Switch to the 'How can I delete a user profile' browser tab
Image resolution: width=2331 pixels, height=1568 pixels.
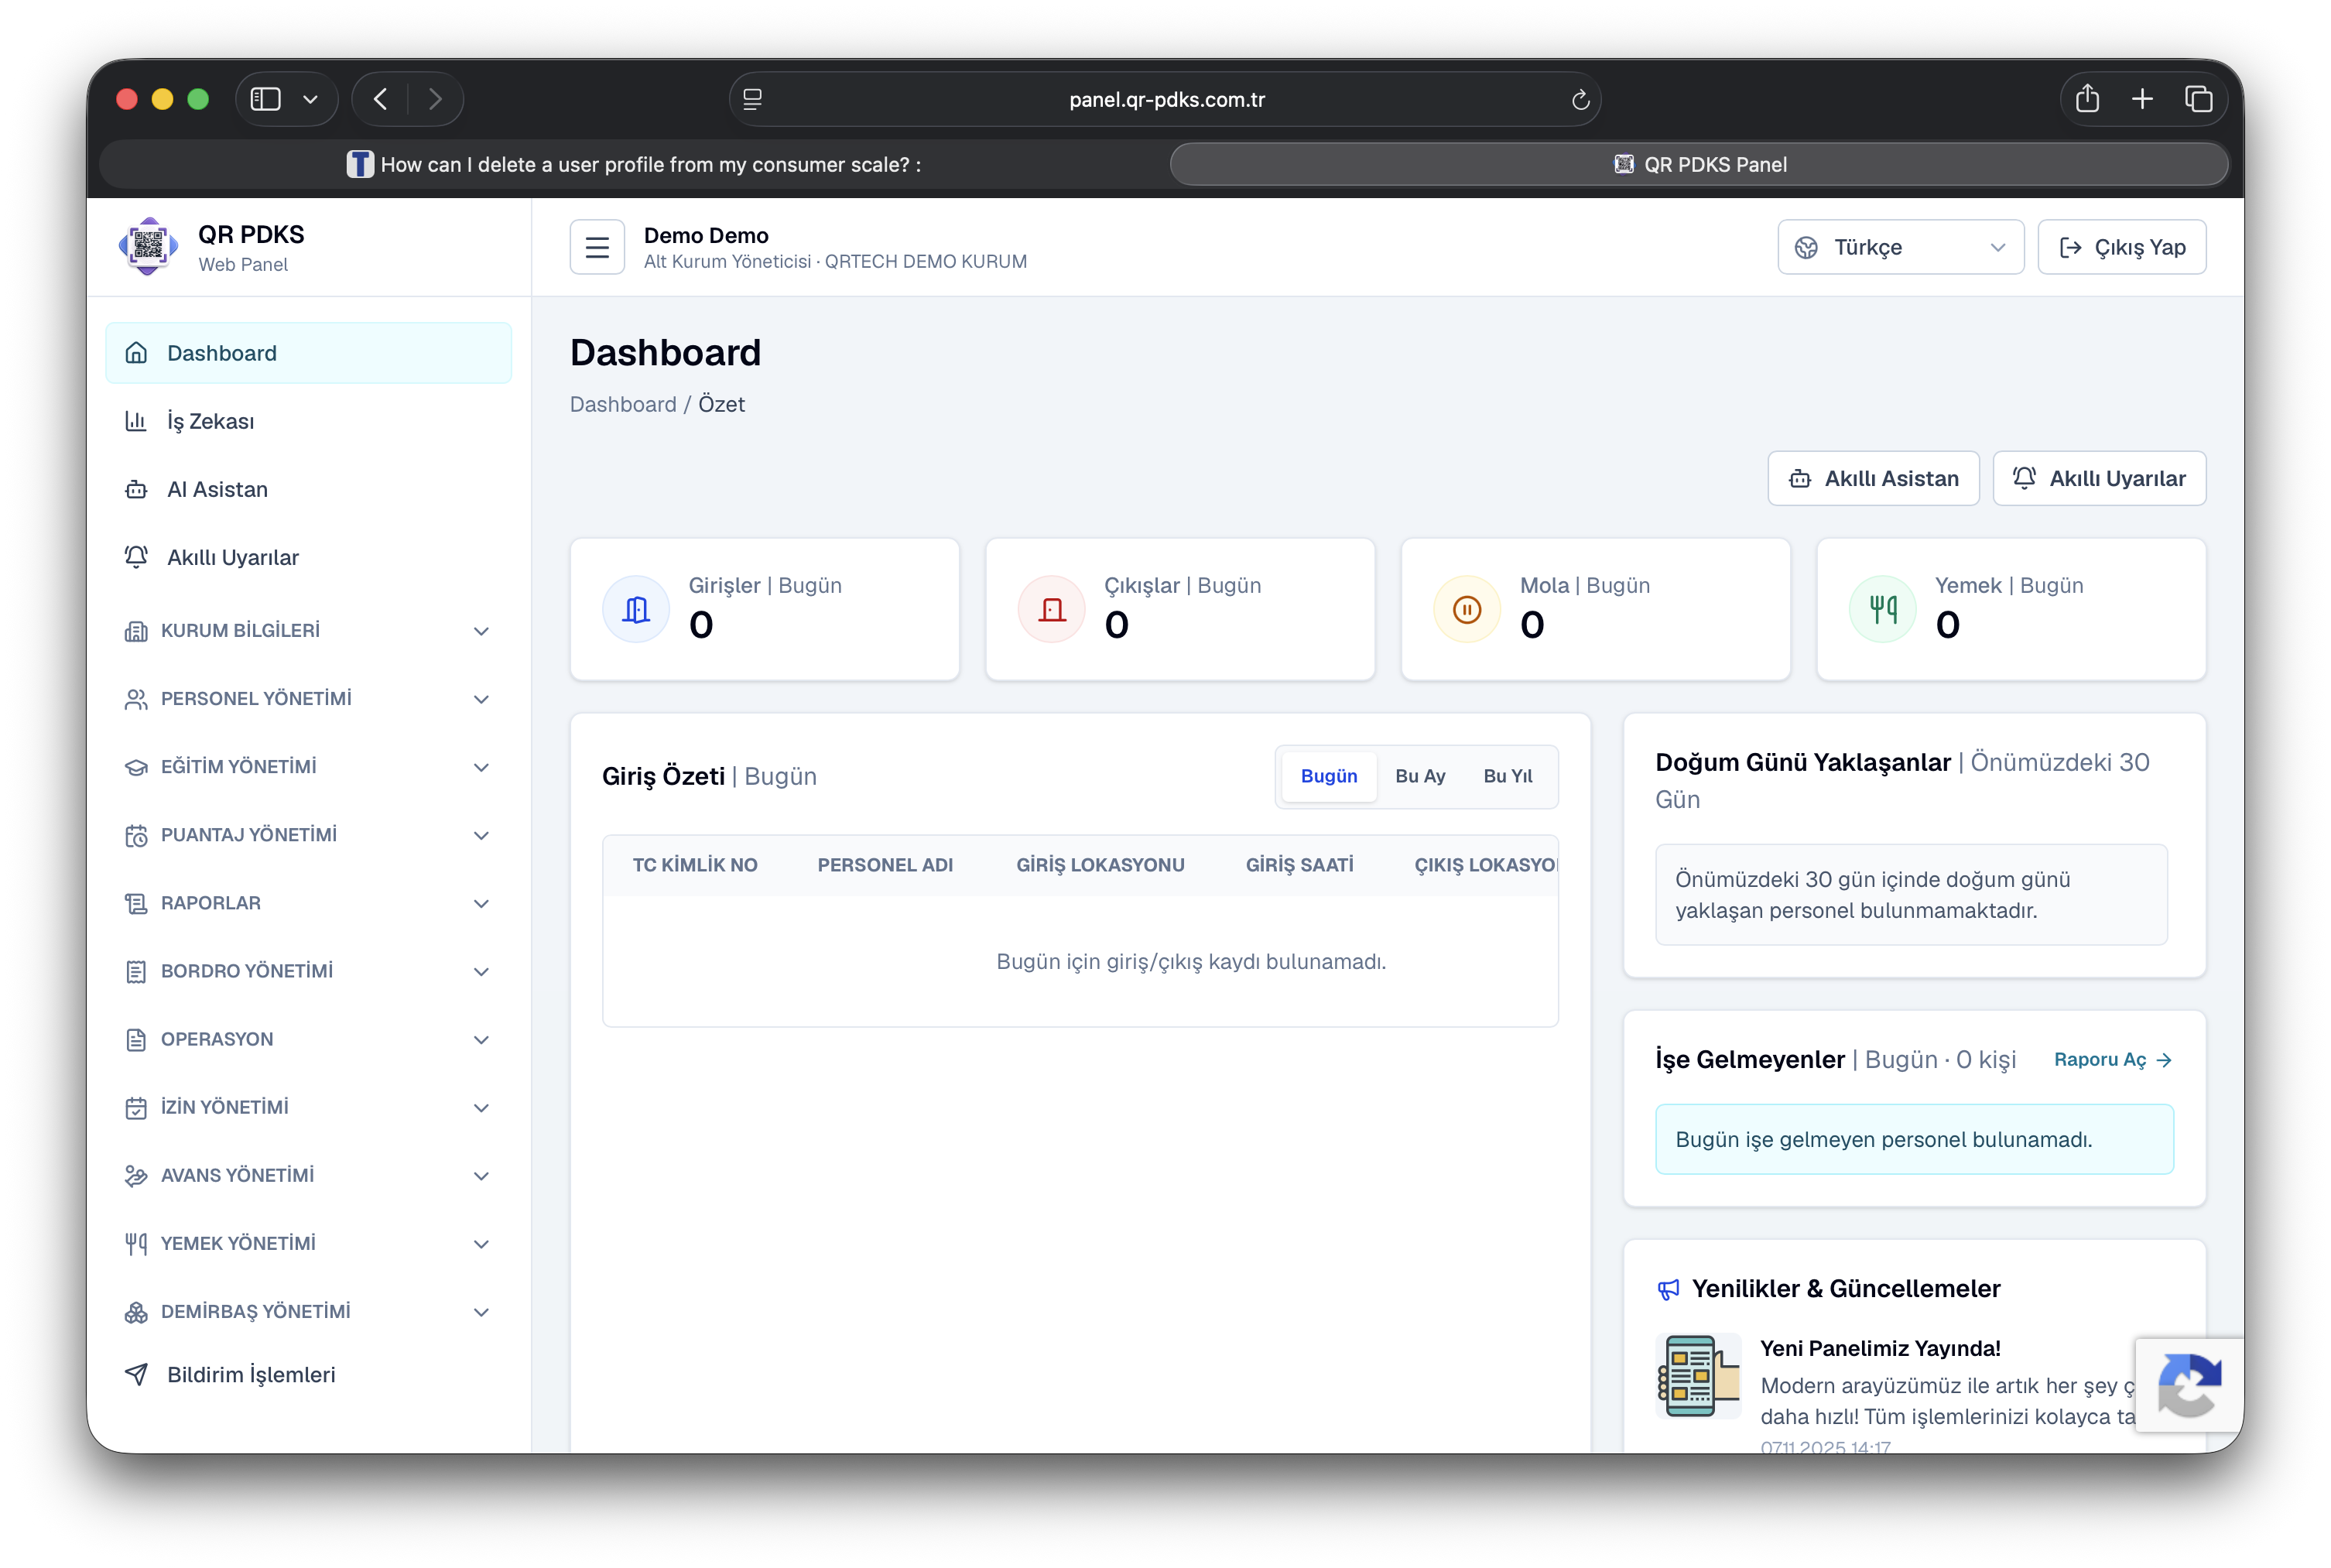[634, 164]
